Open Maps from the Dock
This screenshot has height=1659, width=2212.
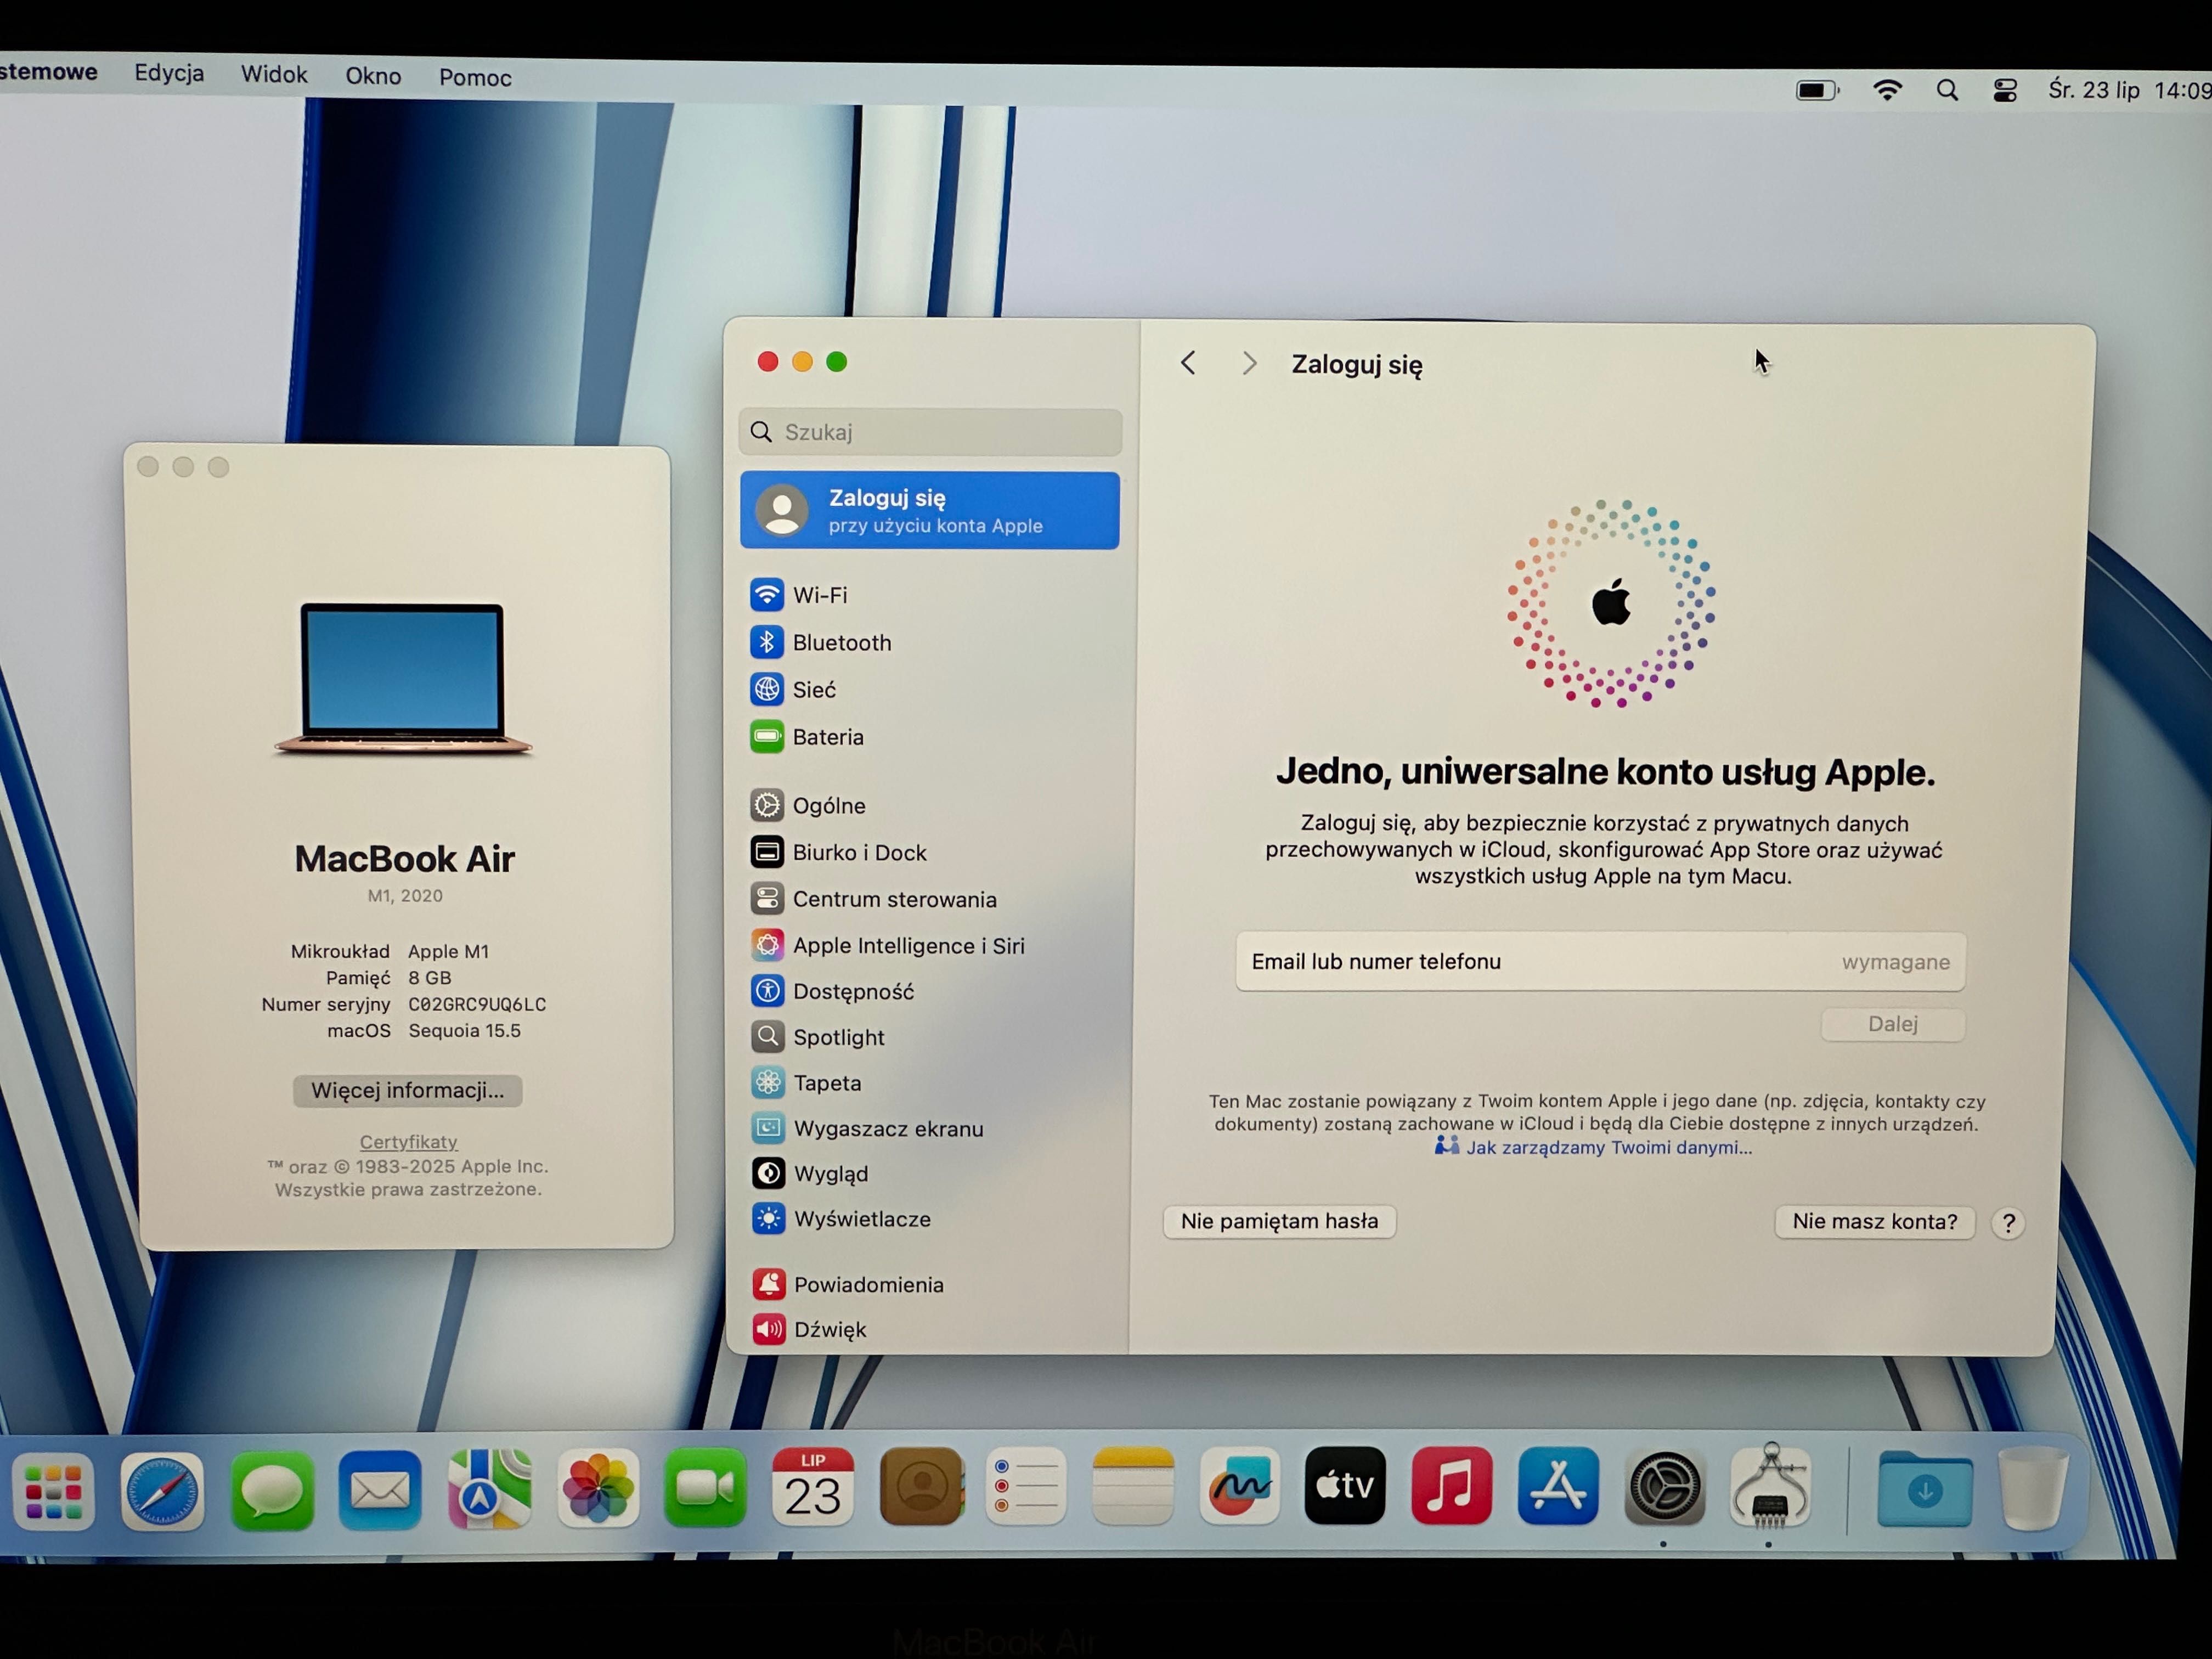coord(489,1490)
